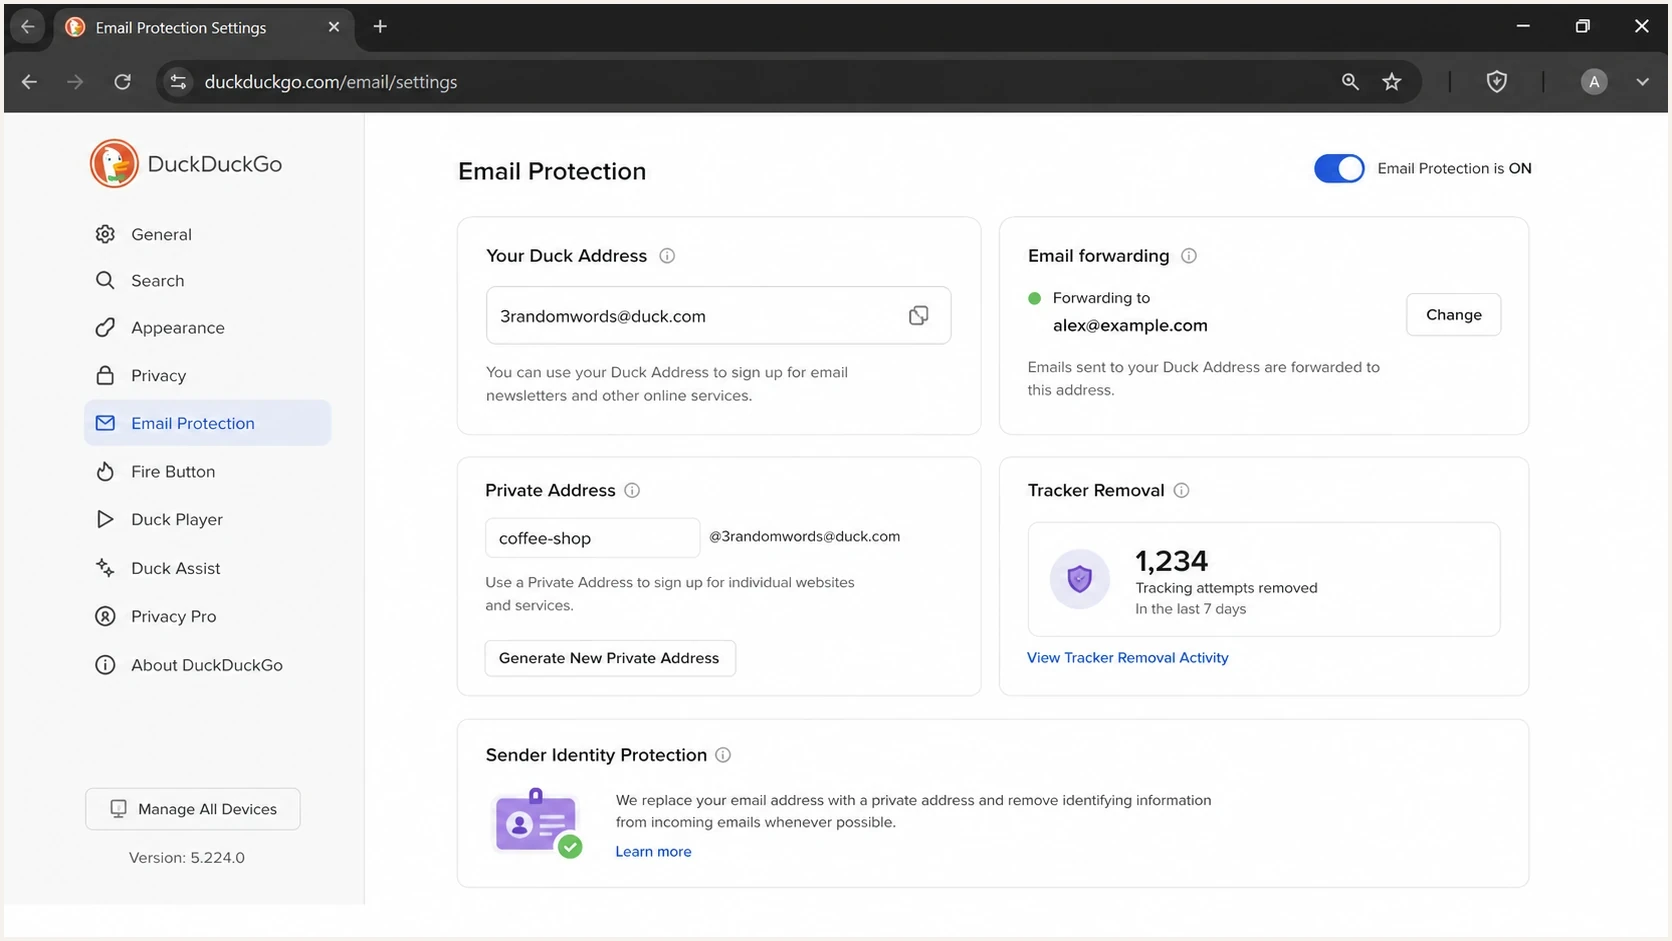Open the Privacy settings section

(208, 375)
